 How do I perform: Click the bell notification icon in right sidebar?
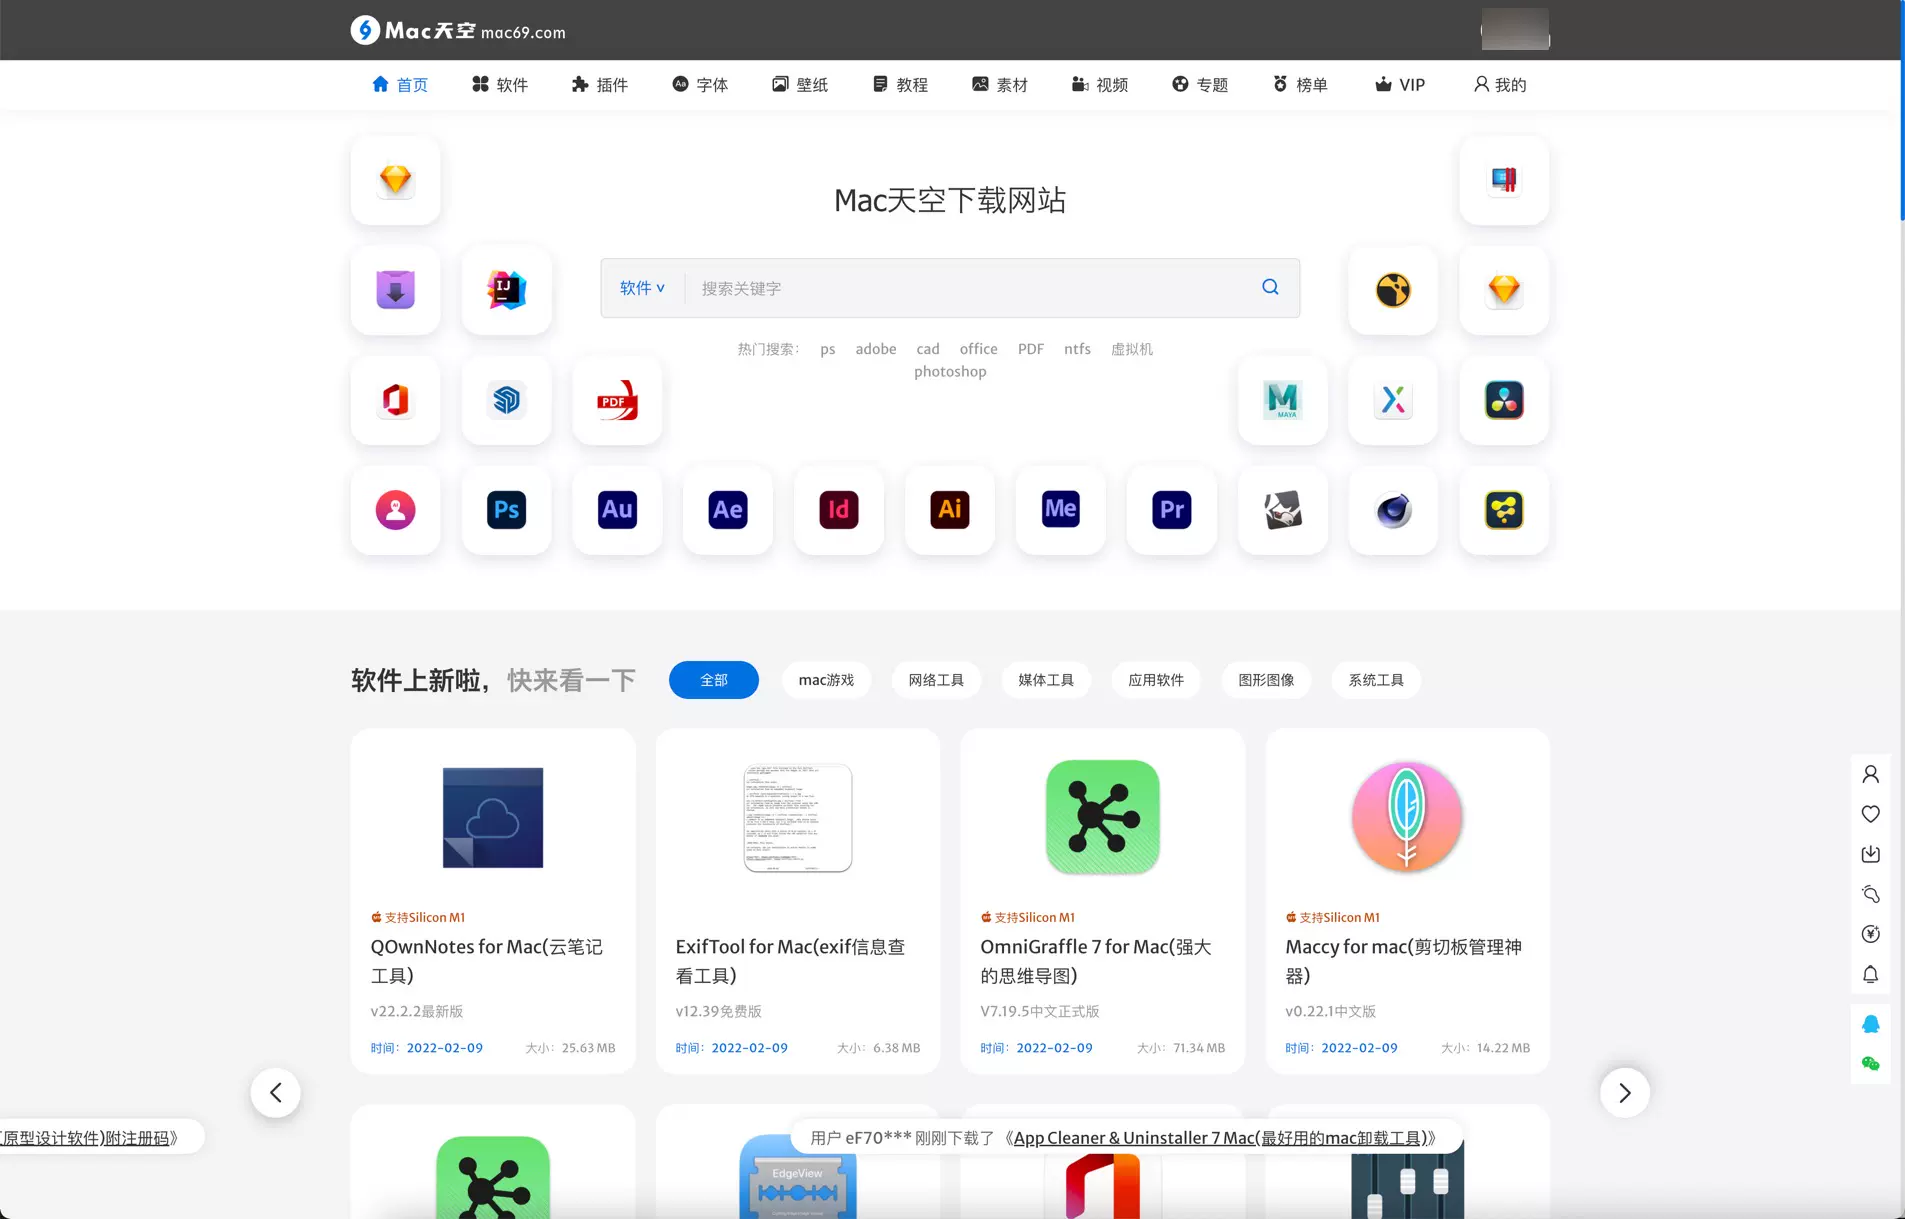(1871, 974)
